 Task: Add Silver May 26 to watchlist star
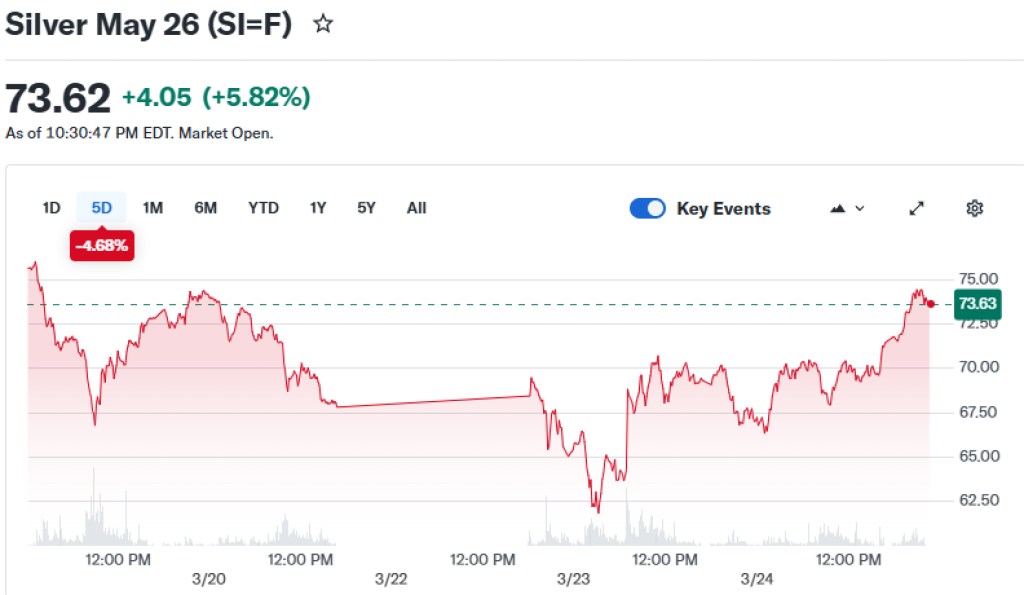tap(323, 24)
